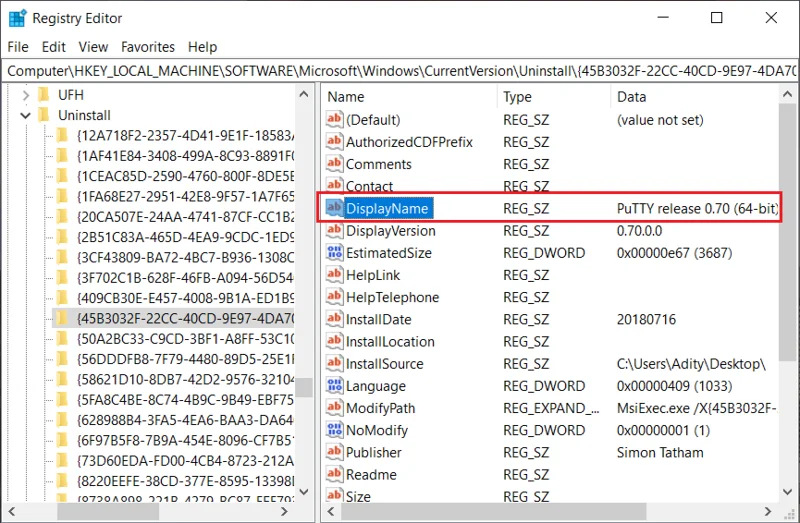Image resolution: width=800 pixels, height=523 pixels.
Task: Select the {3F702C1B-628F-46FB key
Action: (185, 278)
